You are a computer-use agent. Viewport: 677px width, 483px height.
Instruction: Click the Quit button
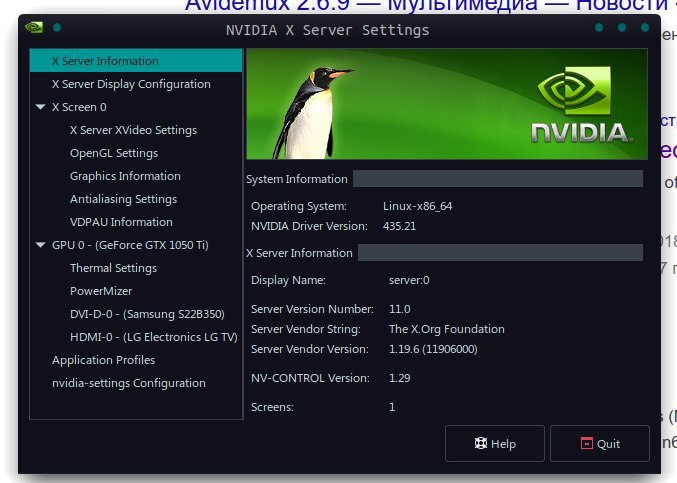[600, 443]
